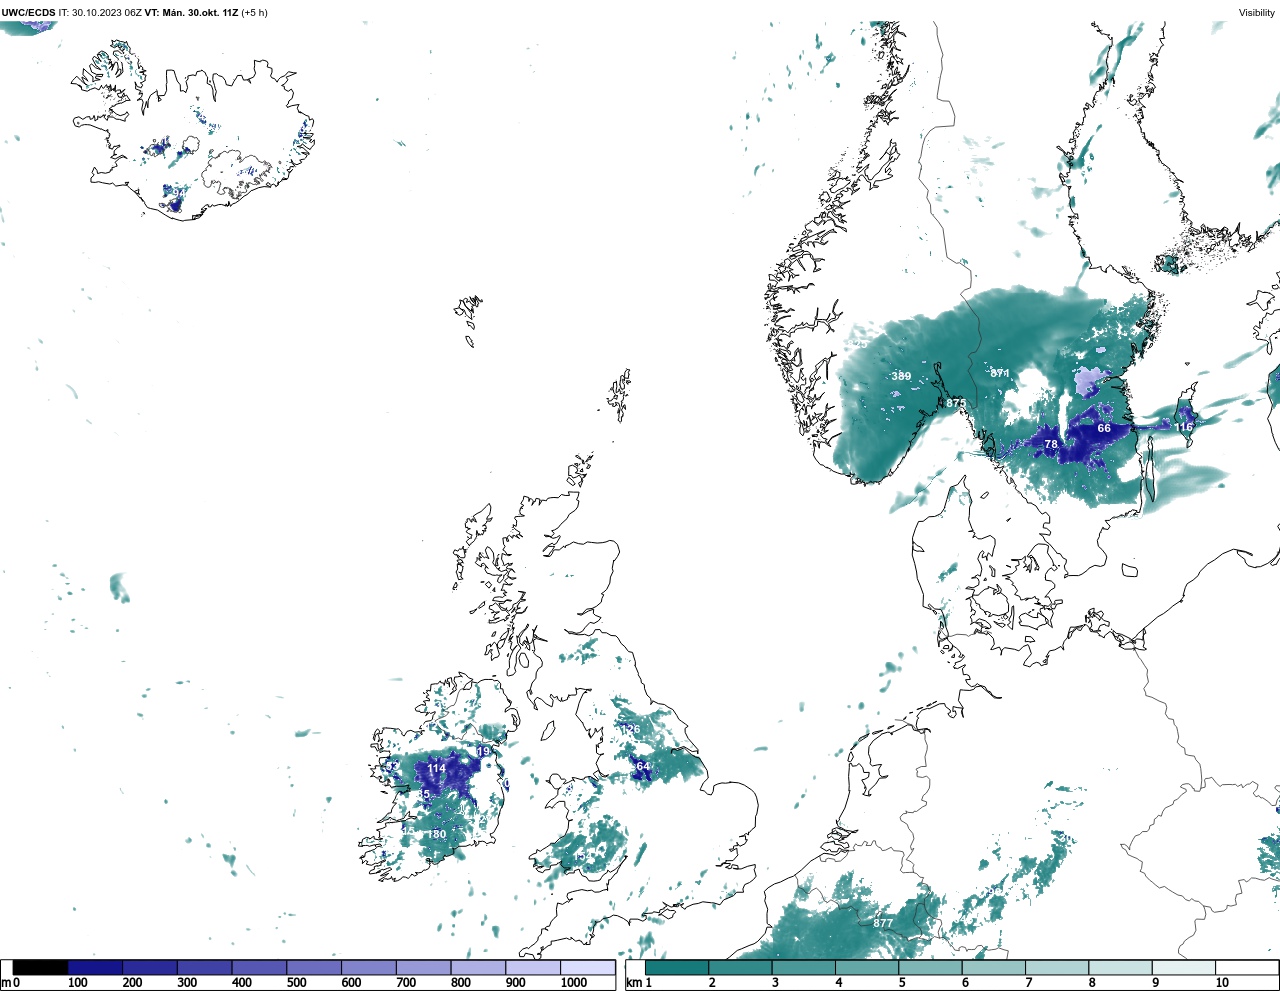Image resolution: width=1280 pixels, height=991 pixels.
Task: Click the 'km' unit label of right legend
Action: [x=633, y=983]
